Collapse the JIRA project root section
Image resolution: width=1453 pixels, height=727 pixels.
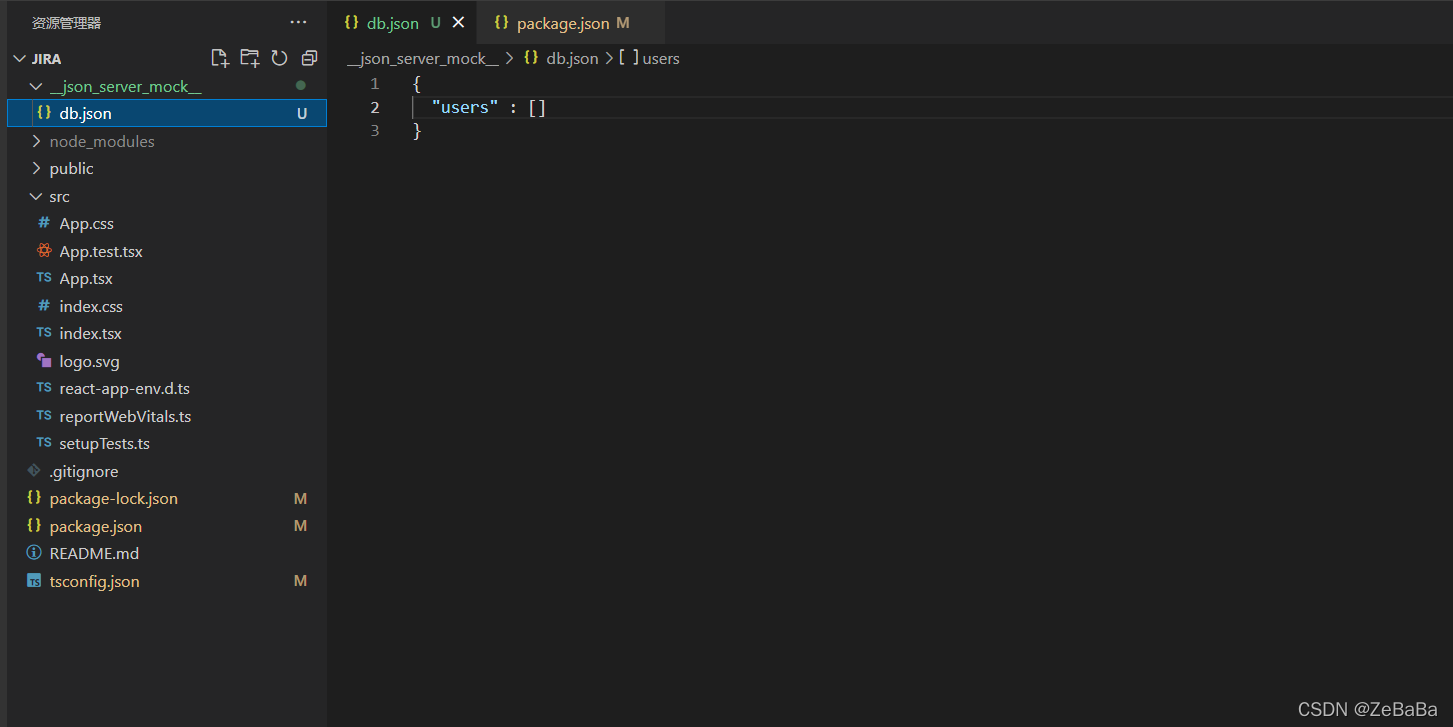tap(167, 58)
